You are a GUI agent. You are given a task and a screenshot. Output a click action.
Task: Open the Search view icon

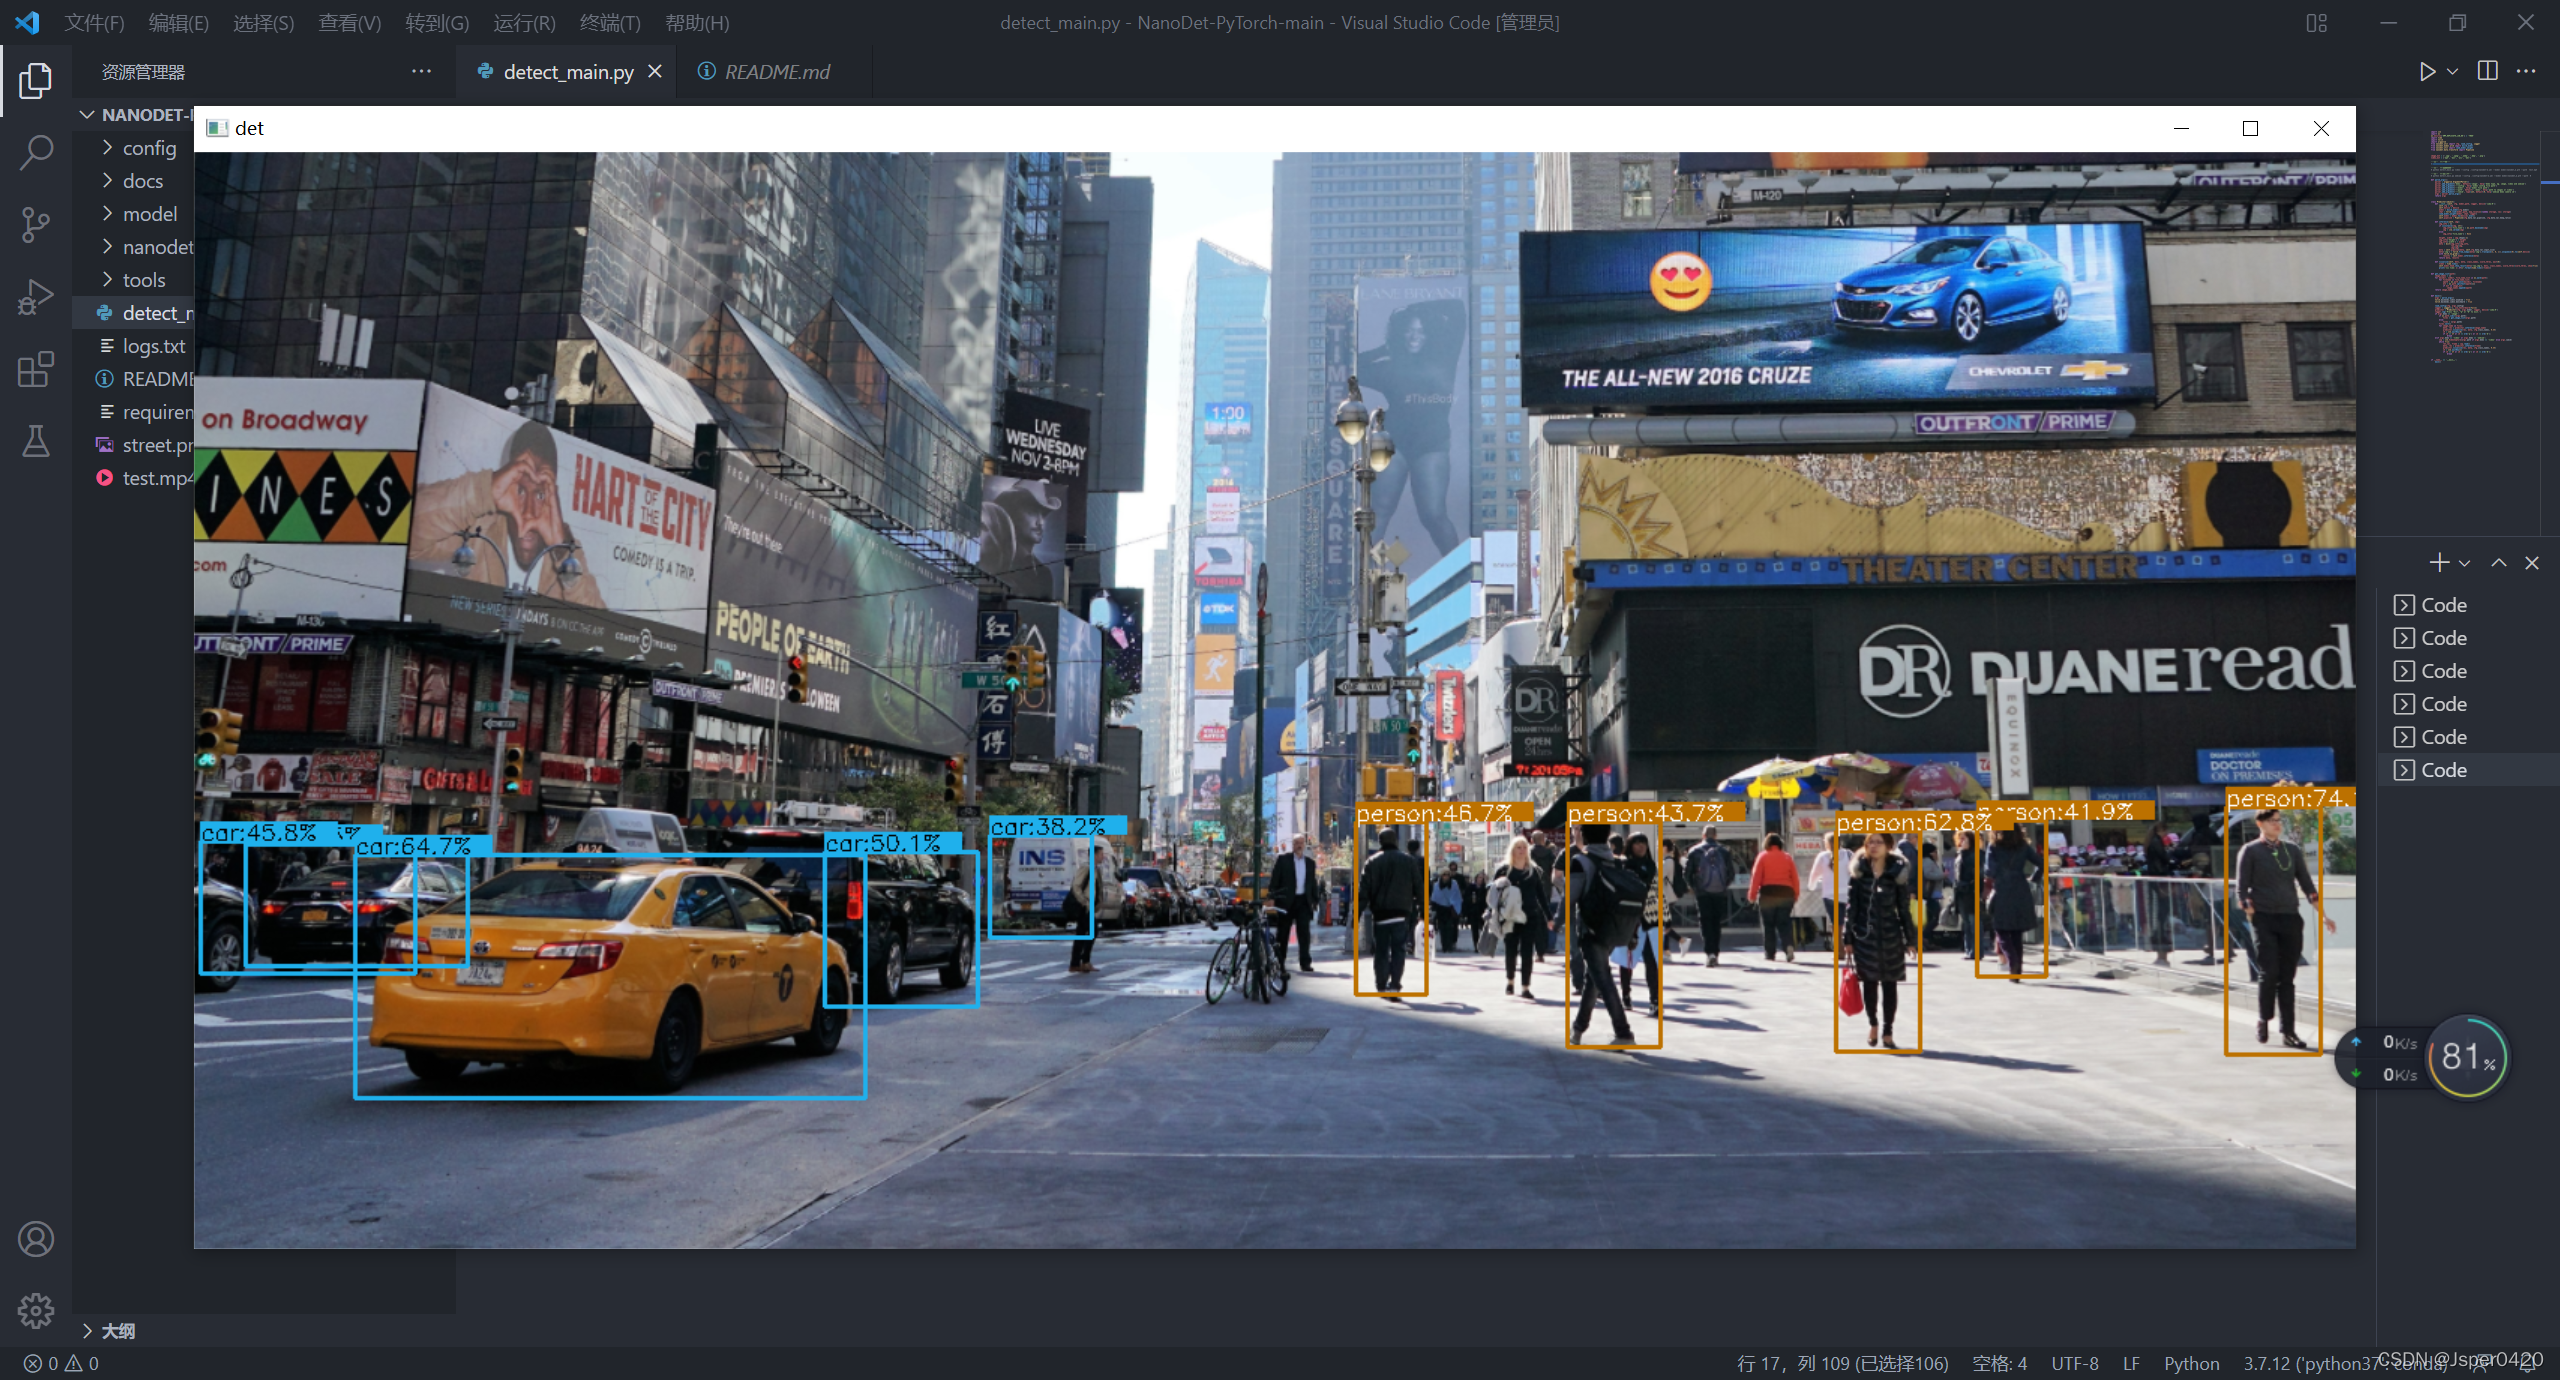click(x=36, y=153)
